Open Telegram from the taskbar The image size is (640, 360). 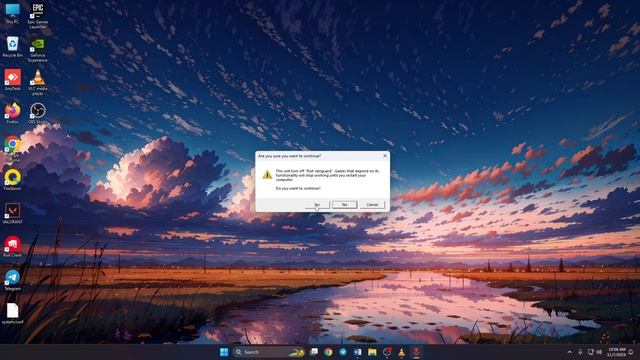[343, 352]
